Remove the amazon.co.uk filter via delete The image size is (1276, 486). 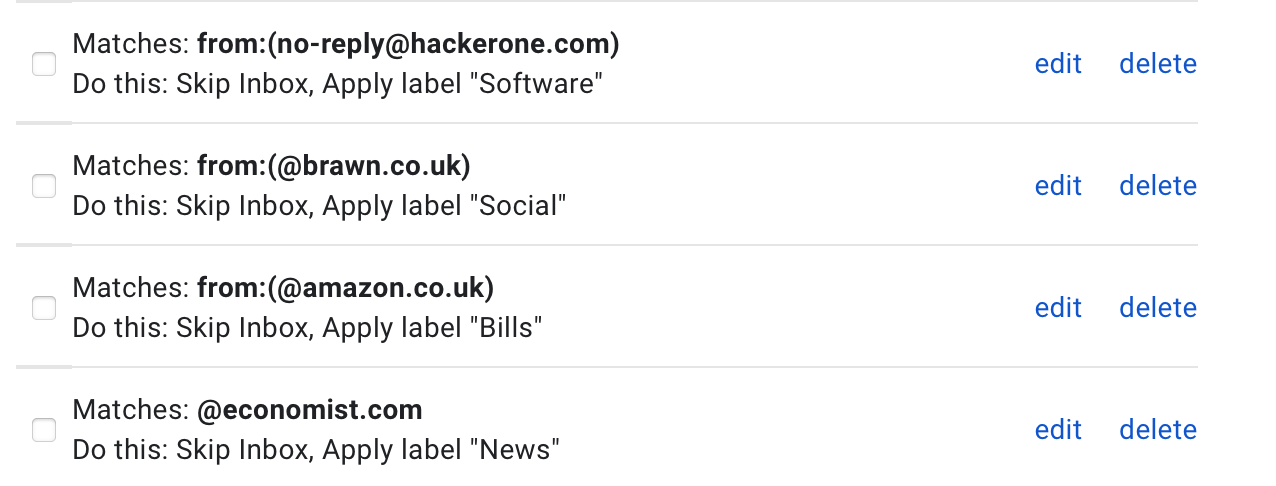pos(1158,308)
